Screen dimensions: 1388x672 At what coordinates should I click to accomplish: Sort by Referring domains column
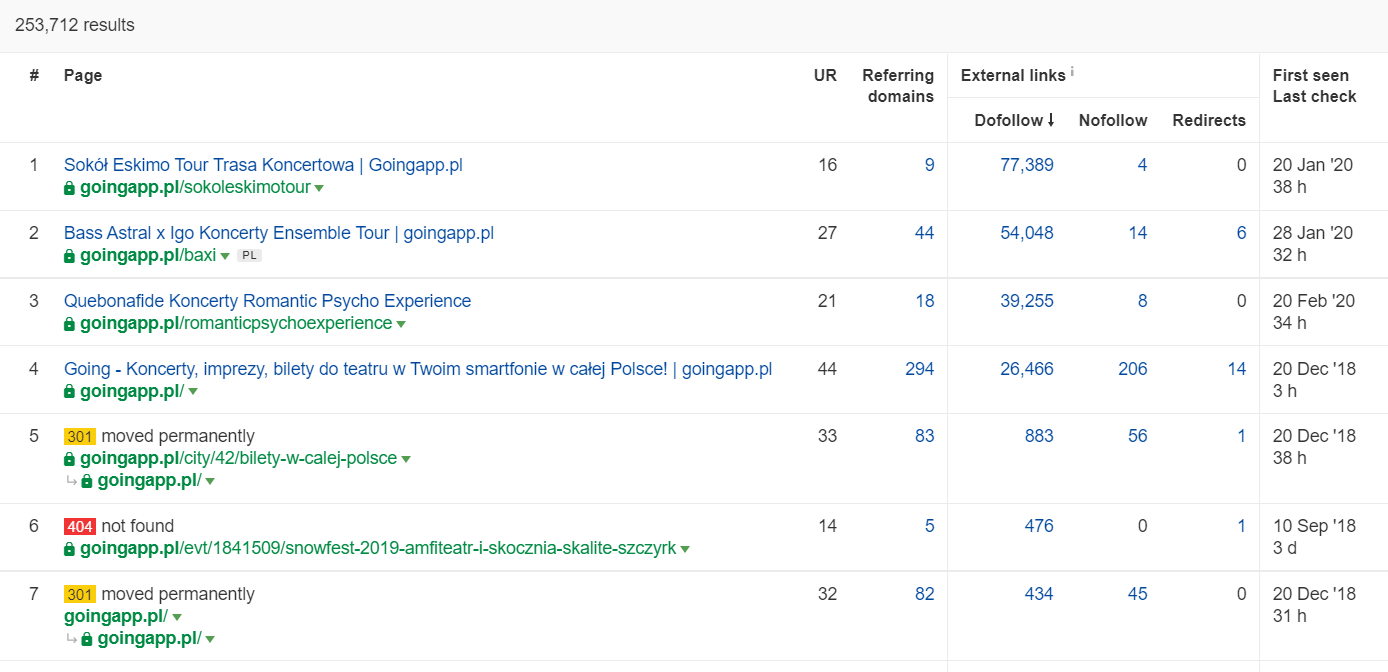click(897, 85)
